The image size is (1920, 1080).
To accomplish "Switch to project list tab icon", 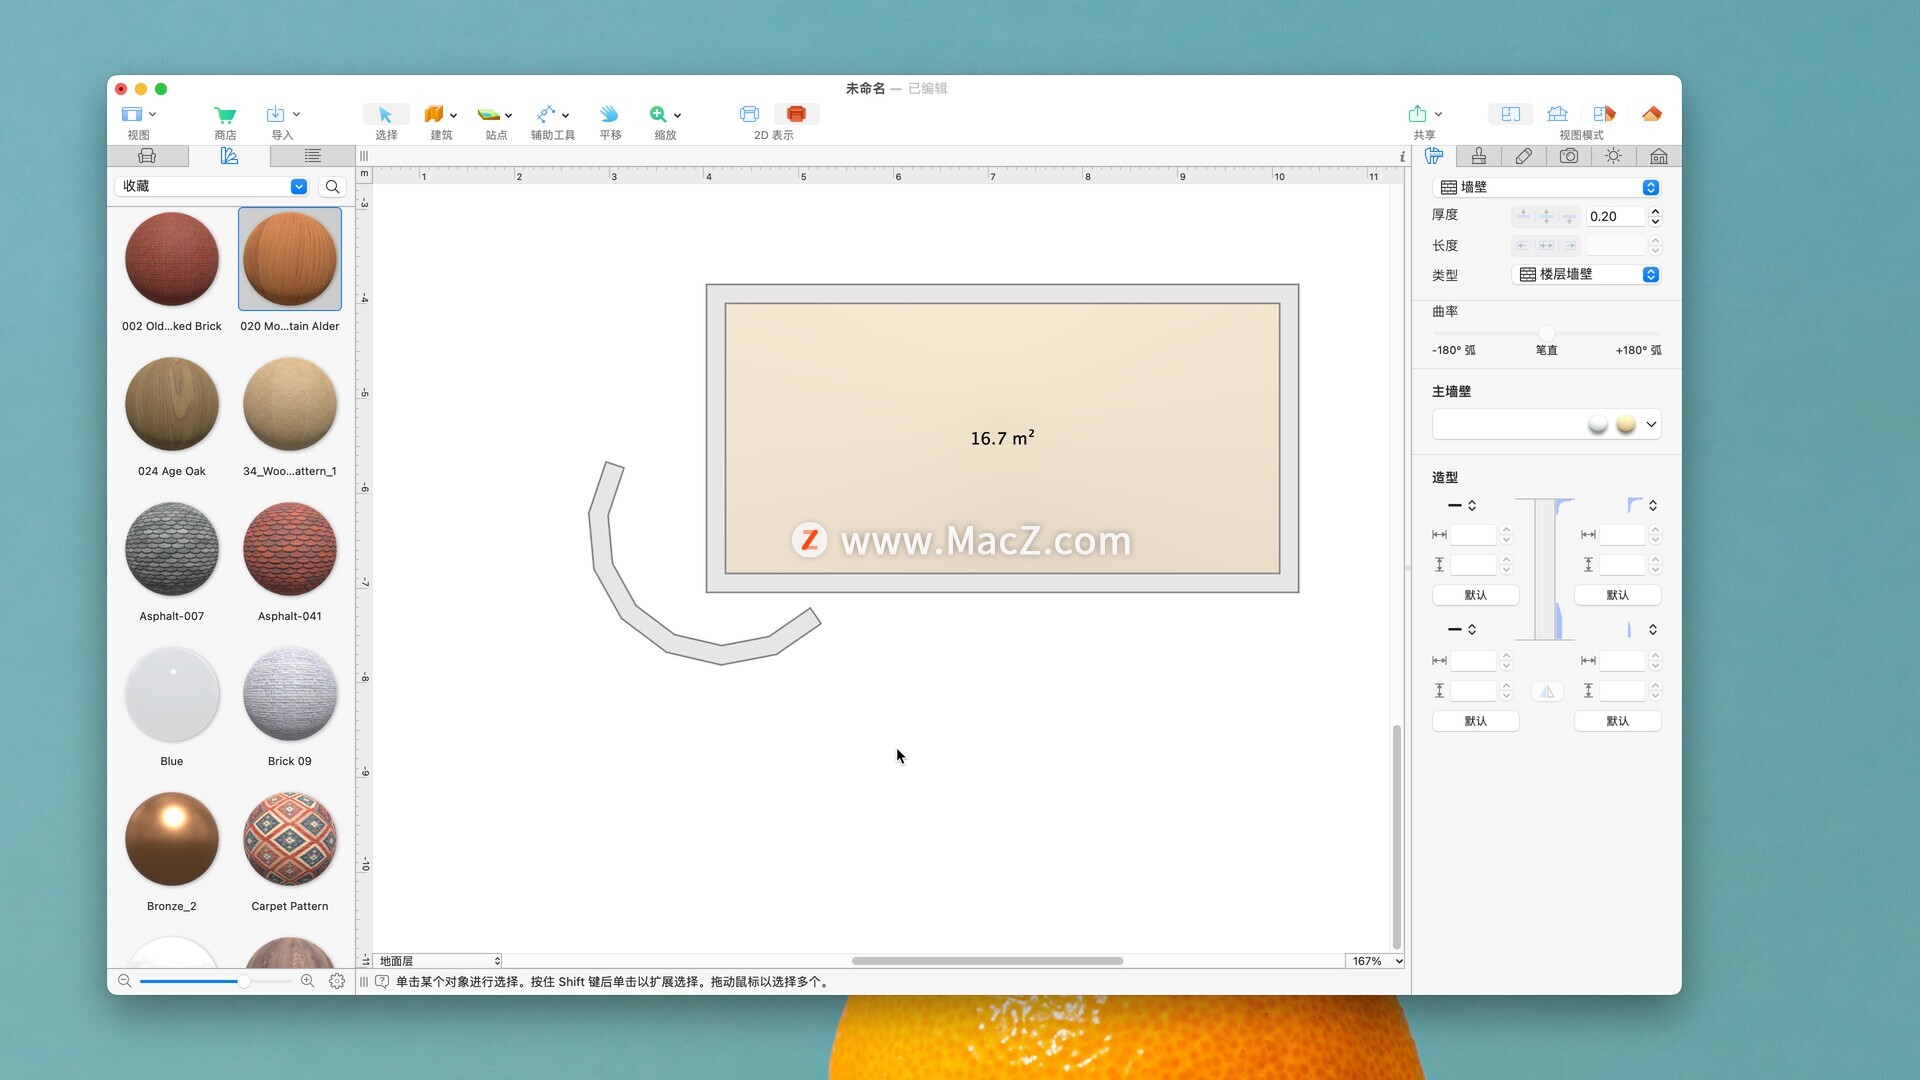I will click(x=313, y=156).
